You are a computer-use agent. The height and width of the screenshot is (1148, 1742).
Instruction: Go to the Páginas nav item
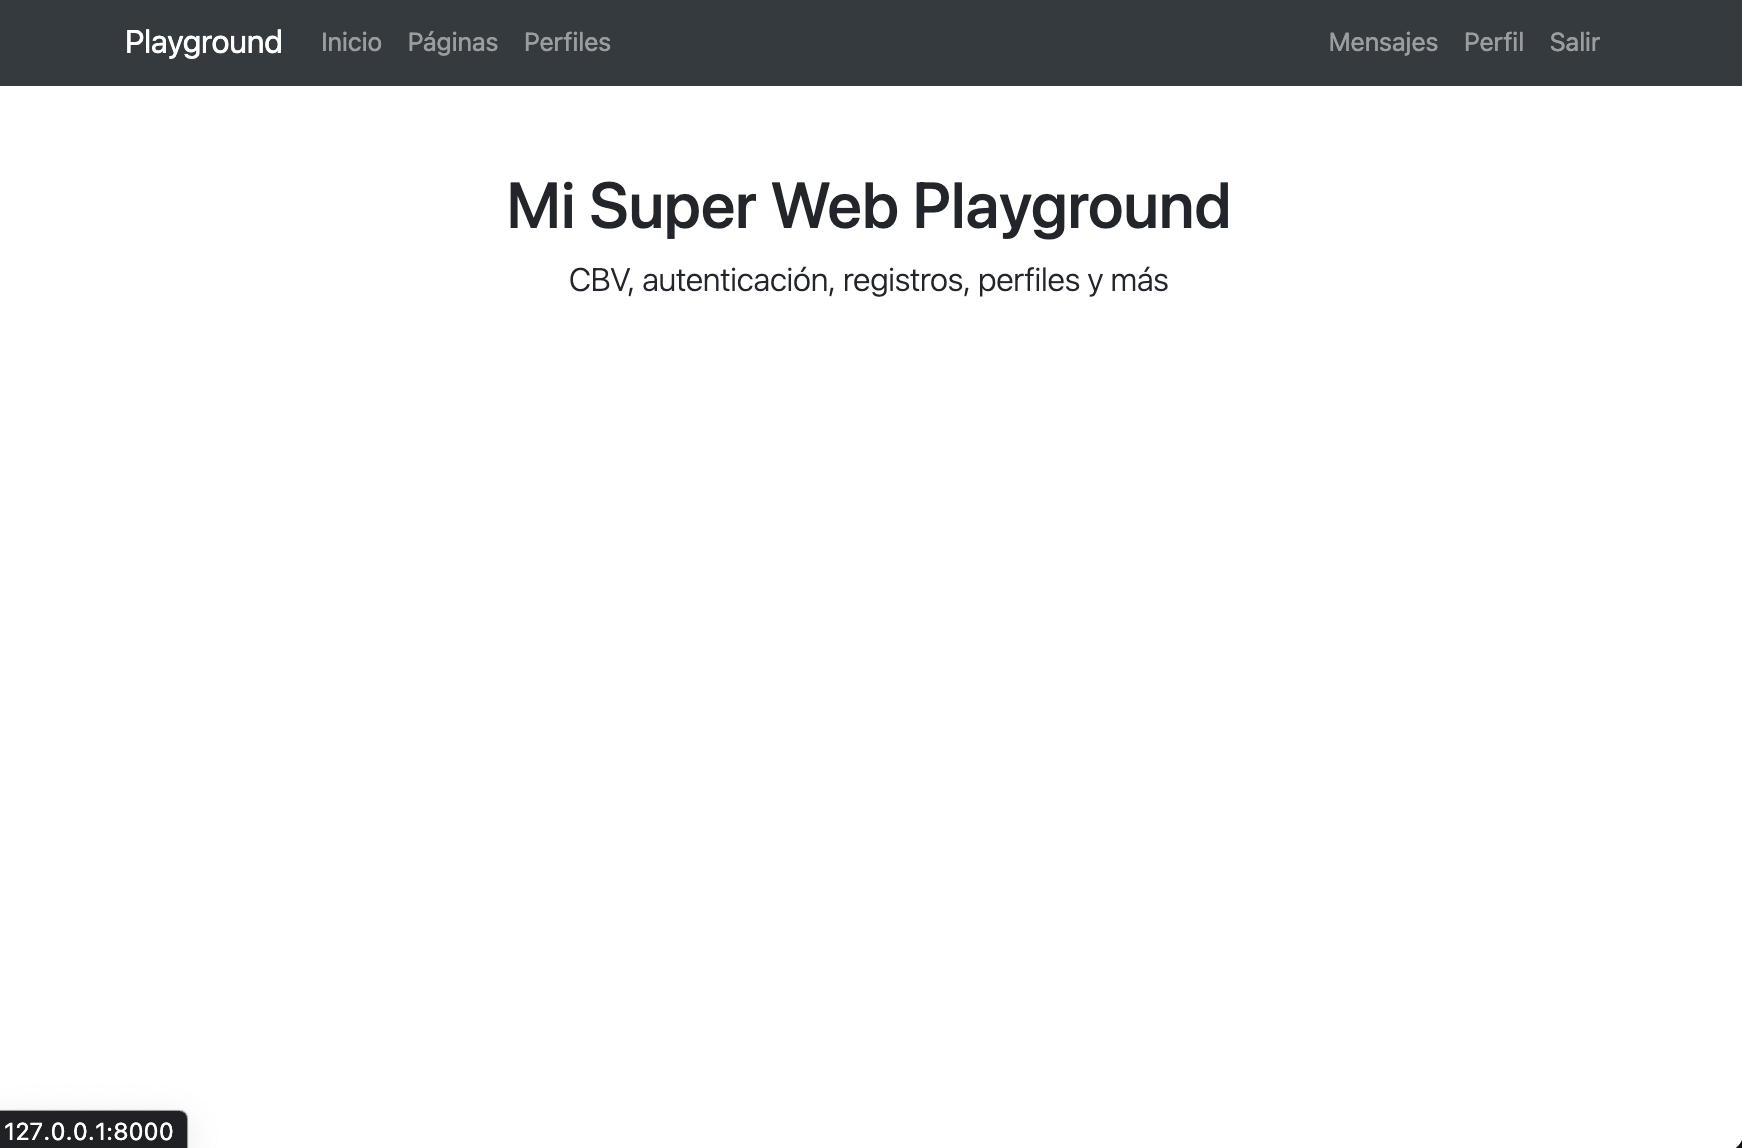click(452, 42)
